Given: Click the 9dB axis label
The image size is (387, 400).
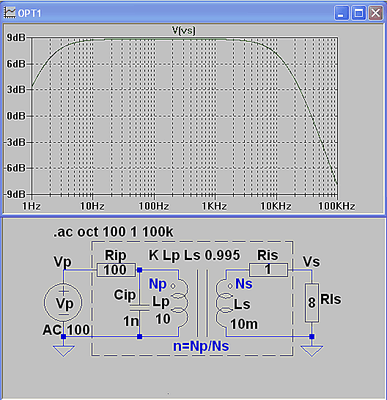Looking at the screenshot, I should (x=16, y=38).
